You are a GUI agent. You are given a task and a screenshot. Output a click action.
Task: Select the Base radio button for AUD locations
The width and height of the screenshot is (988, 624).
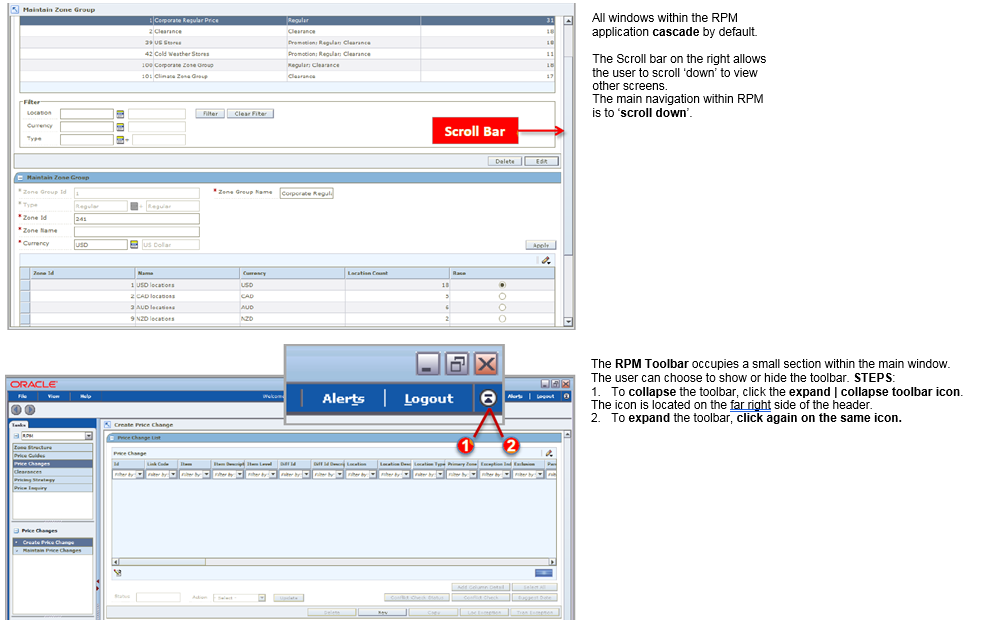tap(502, 306)
